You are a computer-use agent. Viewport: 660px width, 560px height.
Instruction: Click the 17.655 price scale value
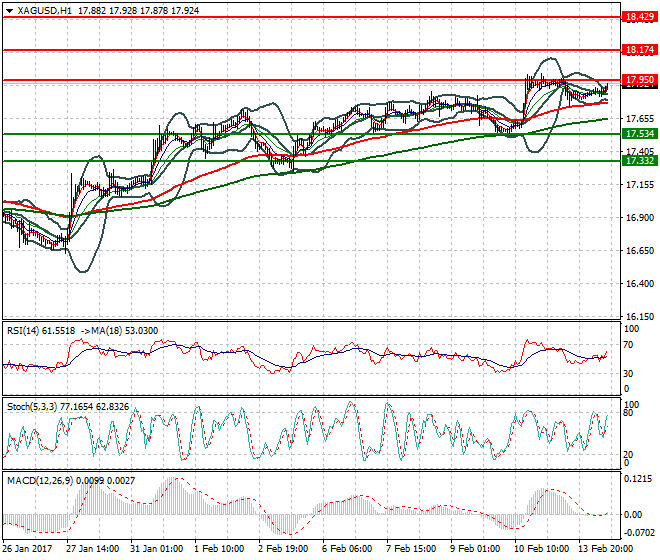(640, 119)
